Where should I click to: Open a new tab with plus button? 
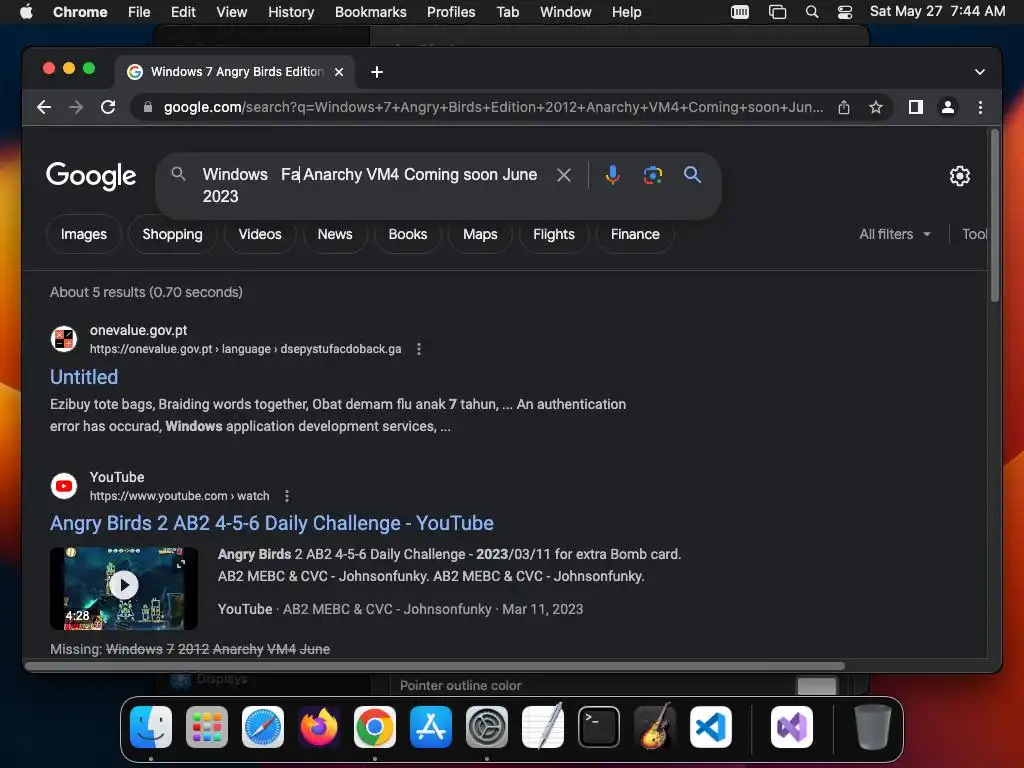[x=377, y=72]
